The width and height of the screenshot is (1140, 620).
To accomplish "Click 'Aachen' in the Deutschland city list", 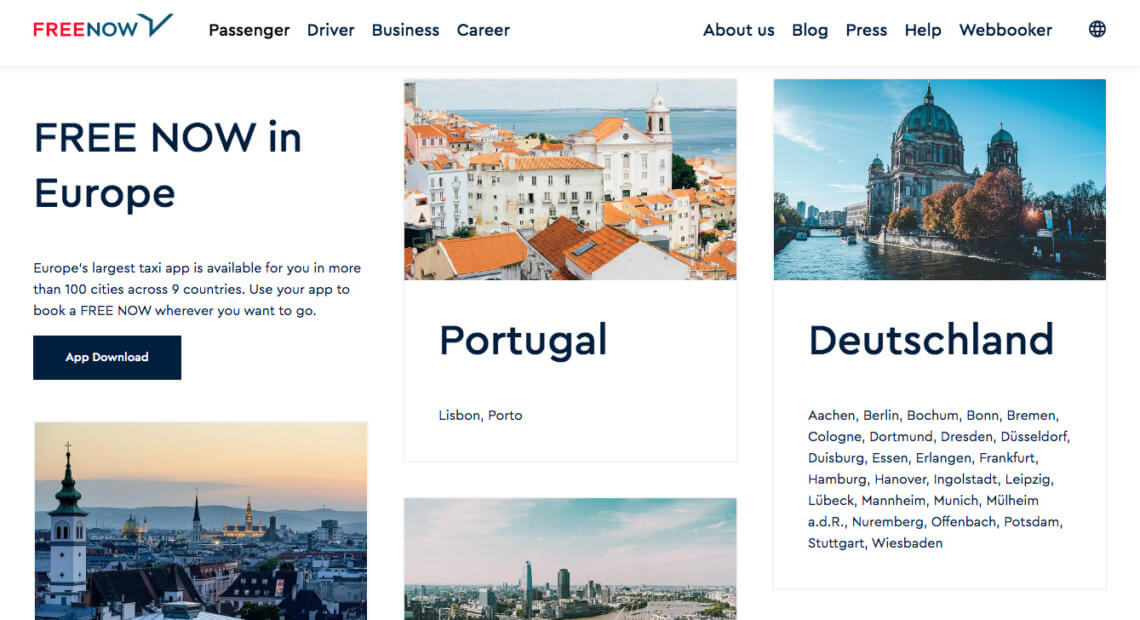I will (x=831, y=415).
